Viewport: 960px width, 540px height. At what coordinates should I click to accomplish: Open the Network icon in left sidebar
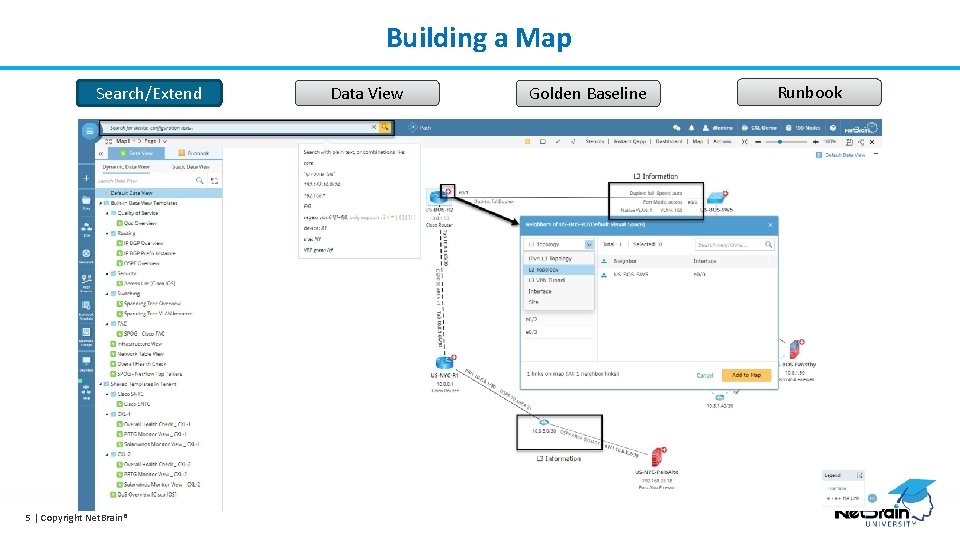pos(86,253)
